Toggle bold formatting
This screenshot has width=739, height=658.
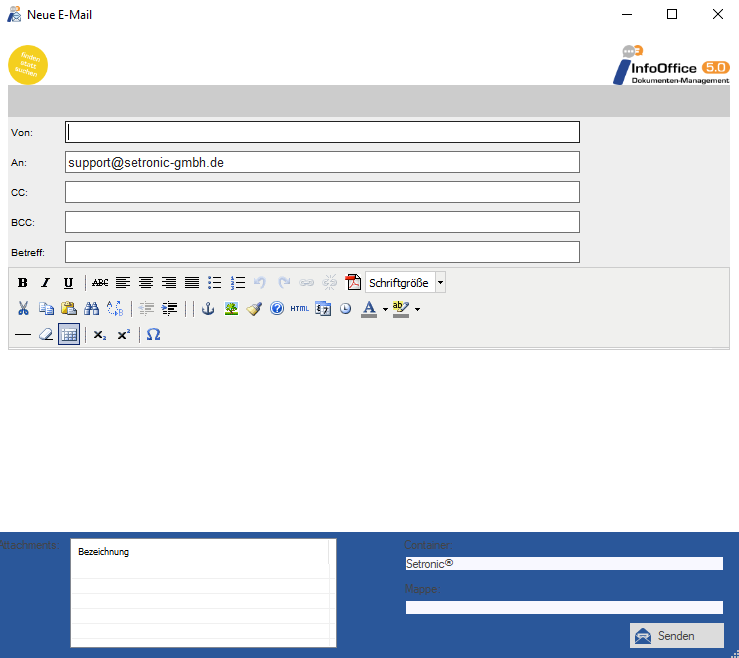pos(23,283)
